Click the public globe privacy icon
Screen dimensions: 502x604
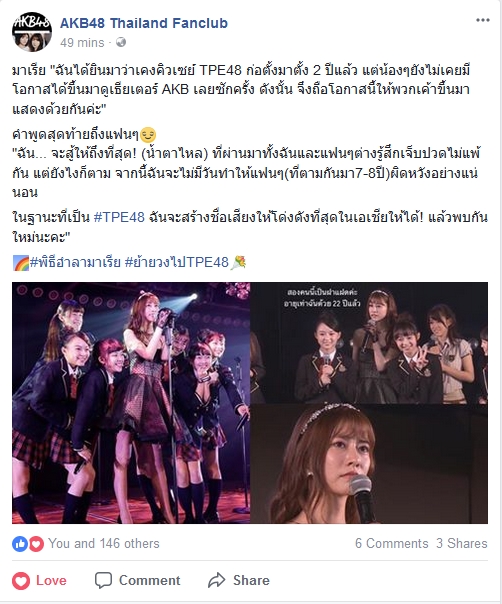point(121,42)
